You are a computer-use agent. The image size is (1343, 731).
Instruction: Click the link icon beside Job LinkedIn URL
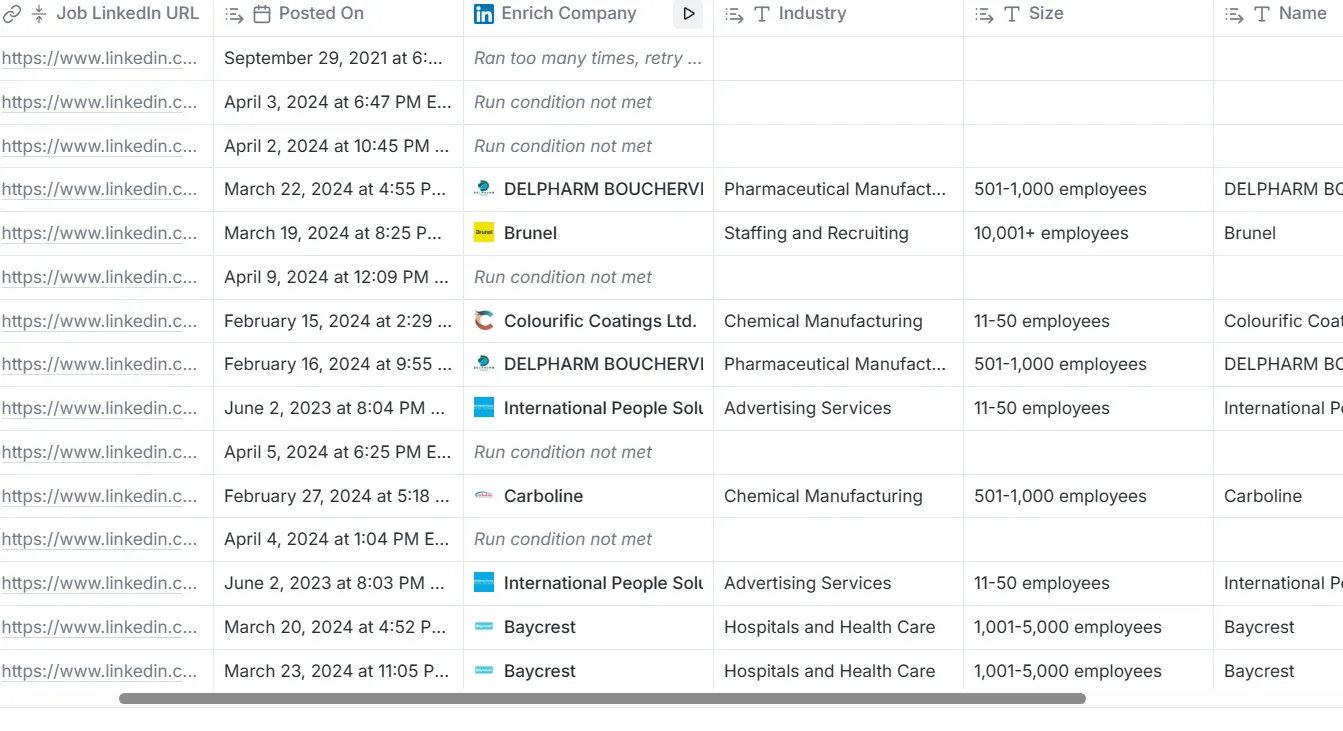[x=12, y=14]
